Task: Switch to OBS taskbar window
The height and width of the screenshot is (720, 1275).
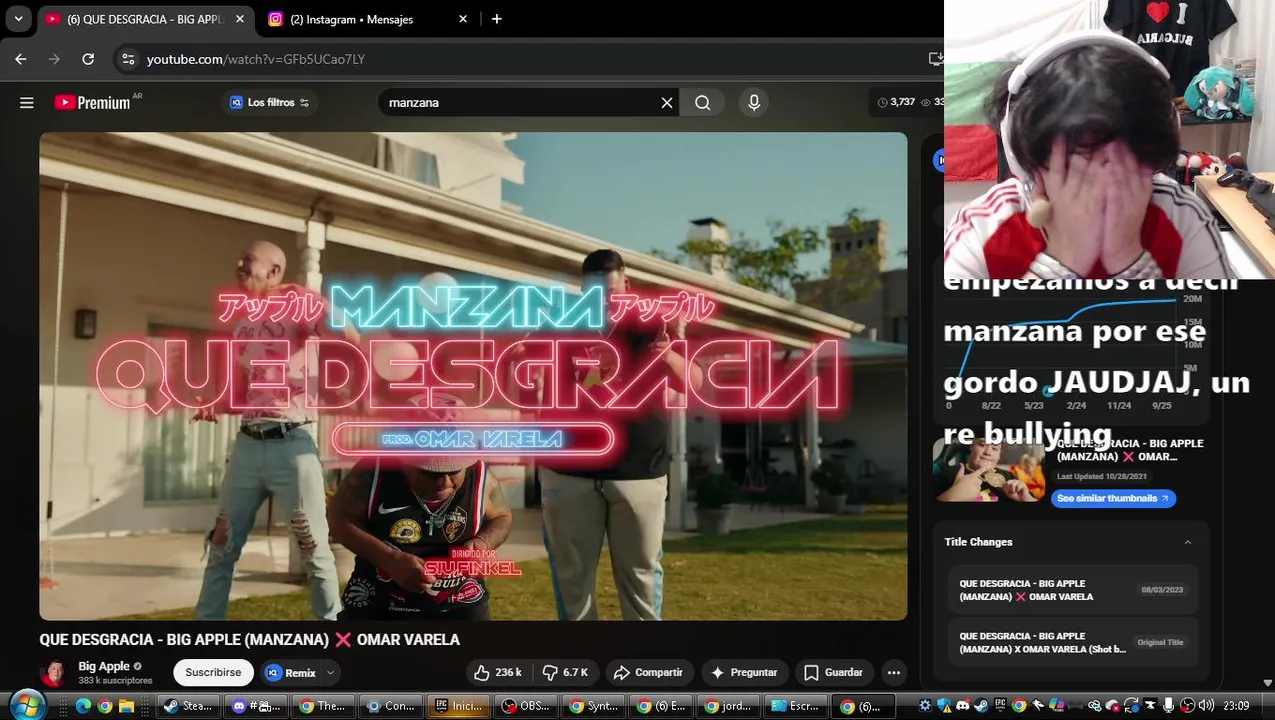Action: [x=526, y=706]
